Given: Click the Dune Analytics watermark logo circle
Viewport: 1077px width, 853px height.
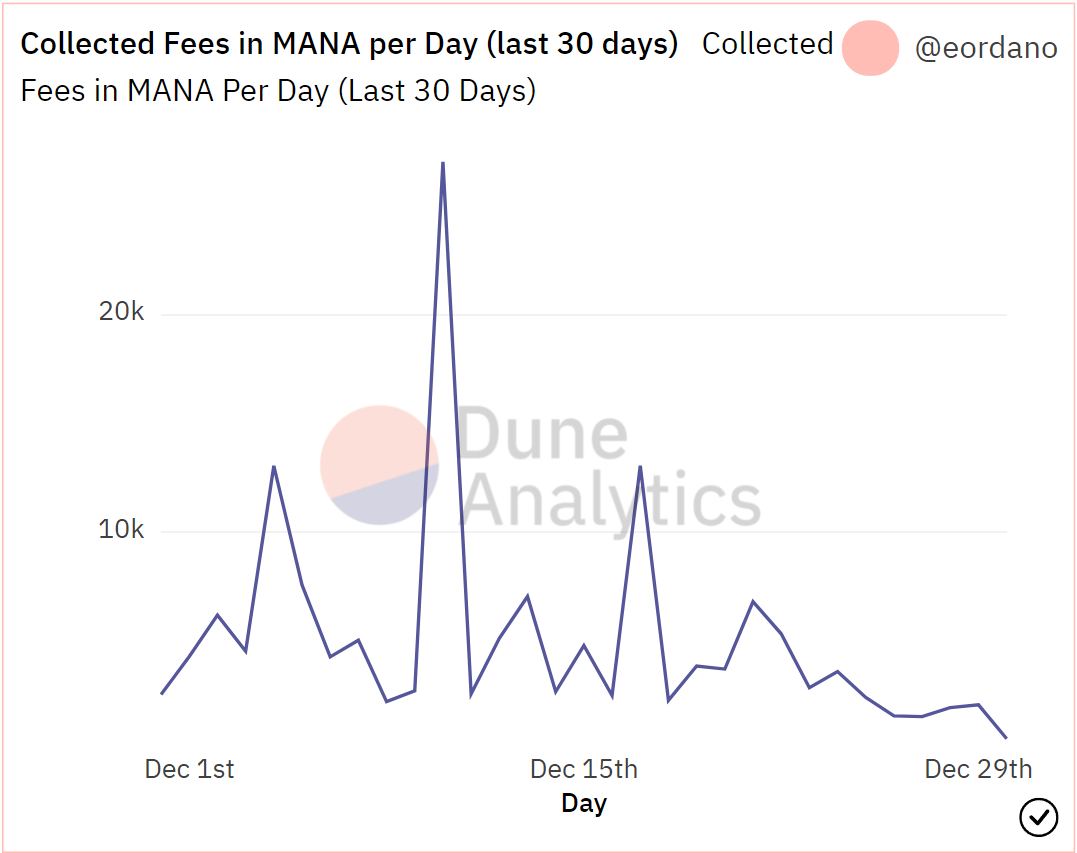Looking at the screenshot, I should click(x=379, y=465).
